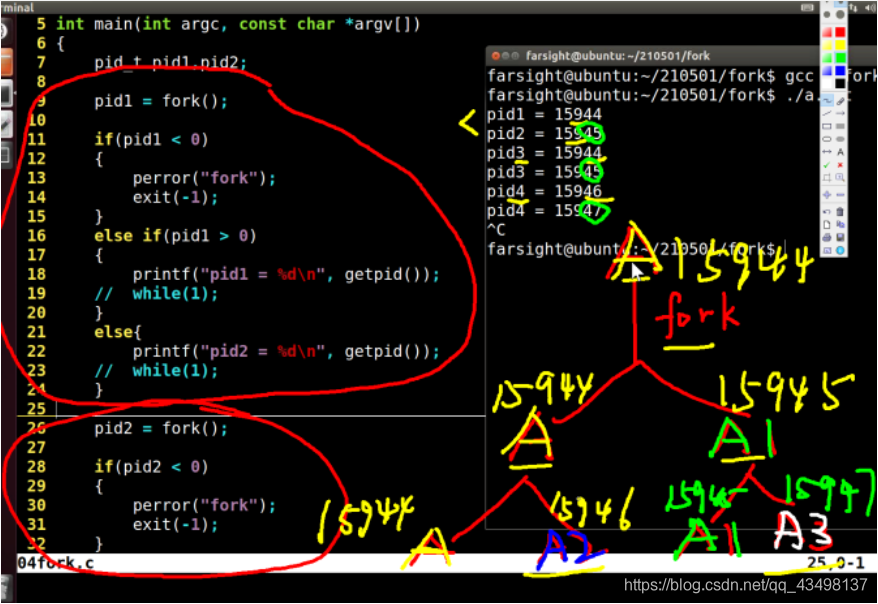
Task: Pick the solid yellow color swatch
Action: point(840,45)
